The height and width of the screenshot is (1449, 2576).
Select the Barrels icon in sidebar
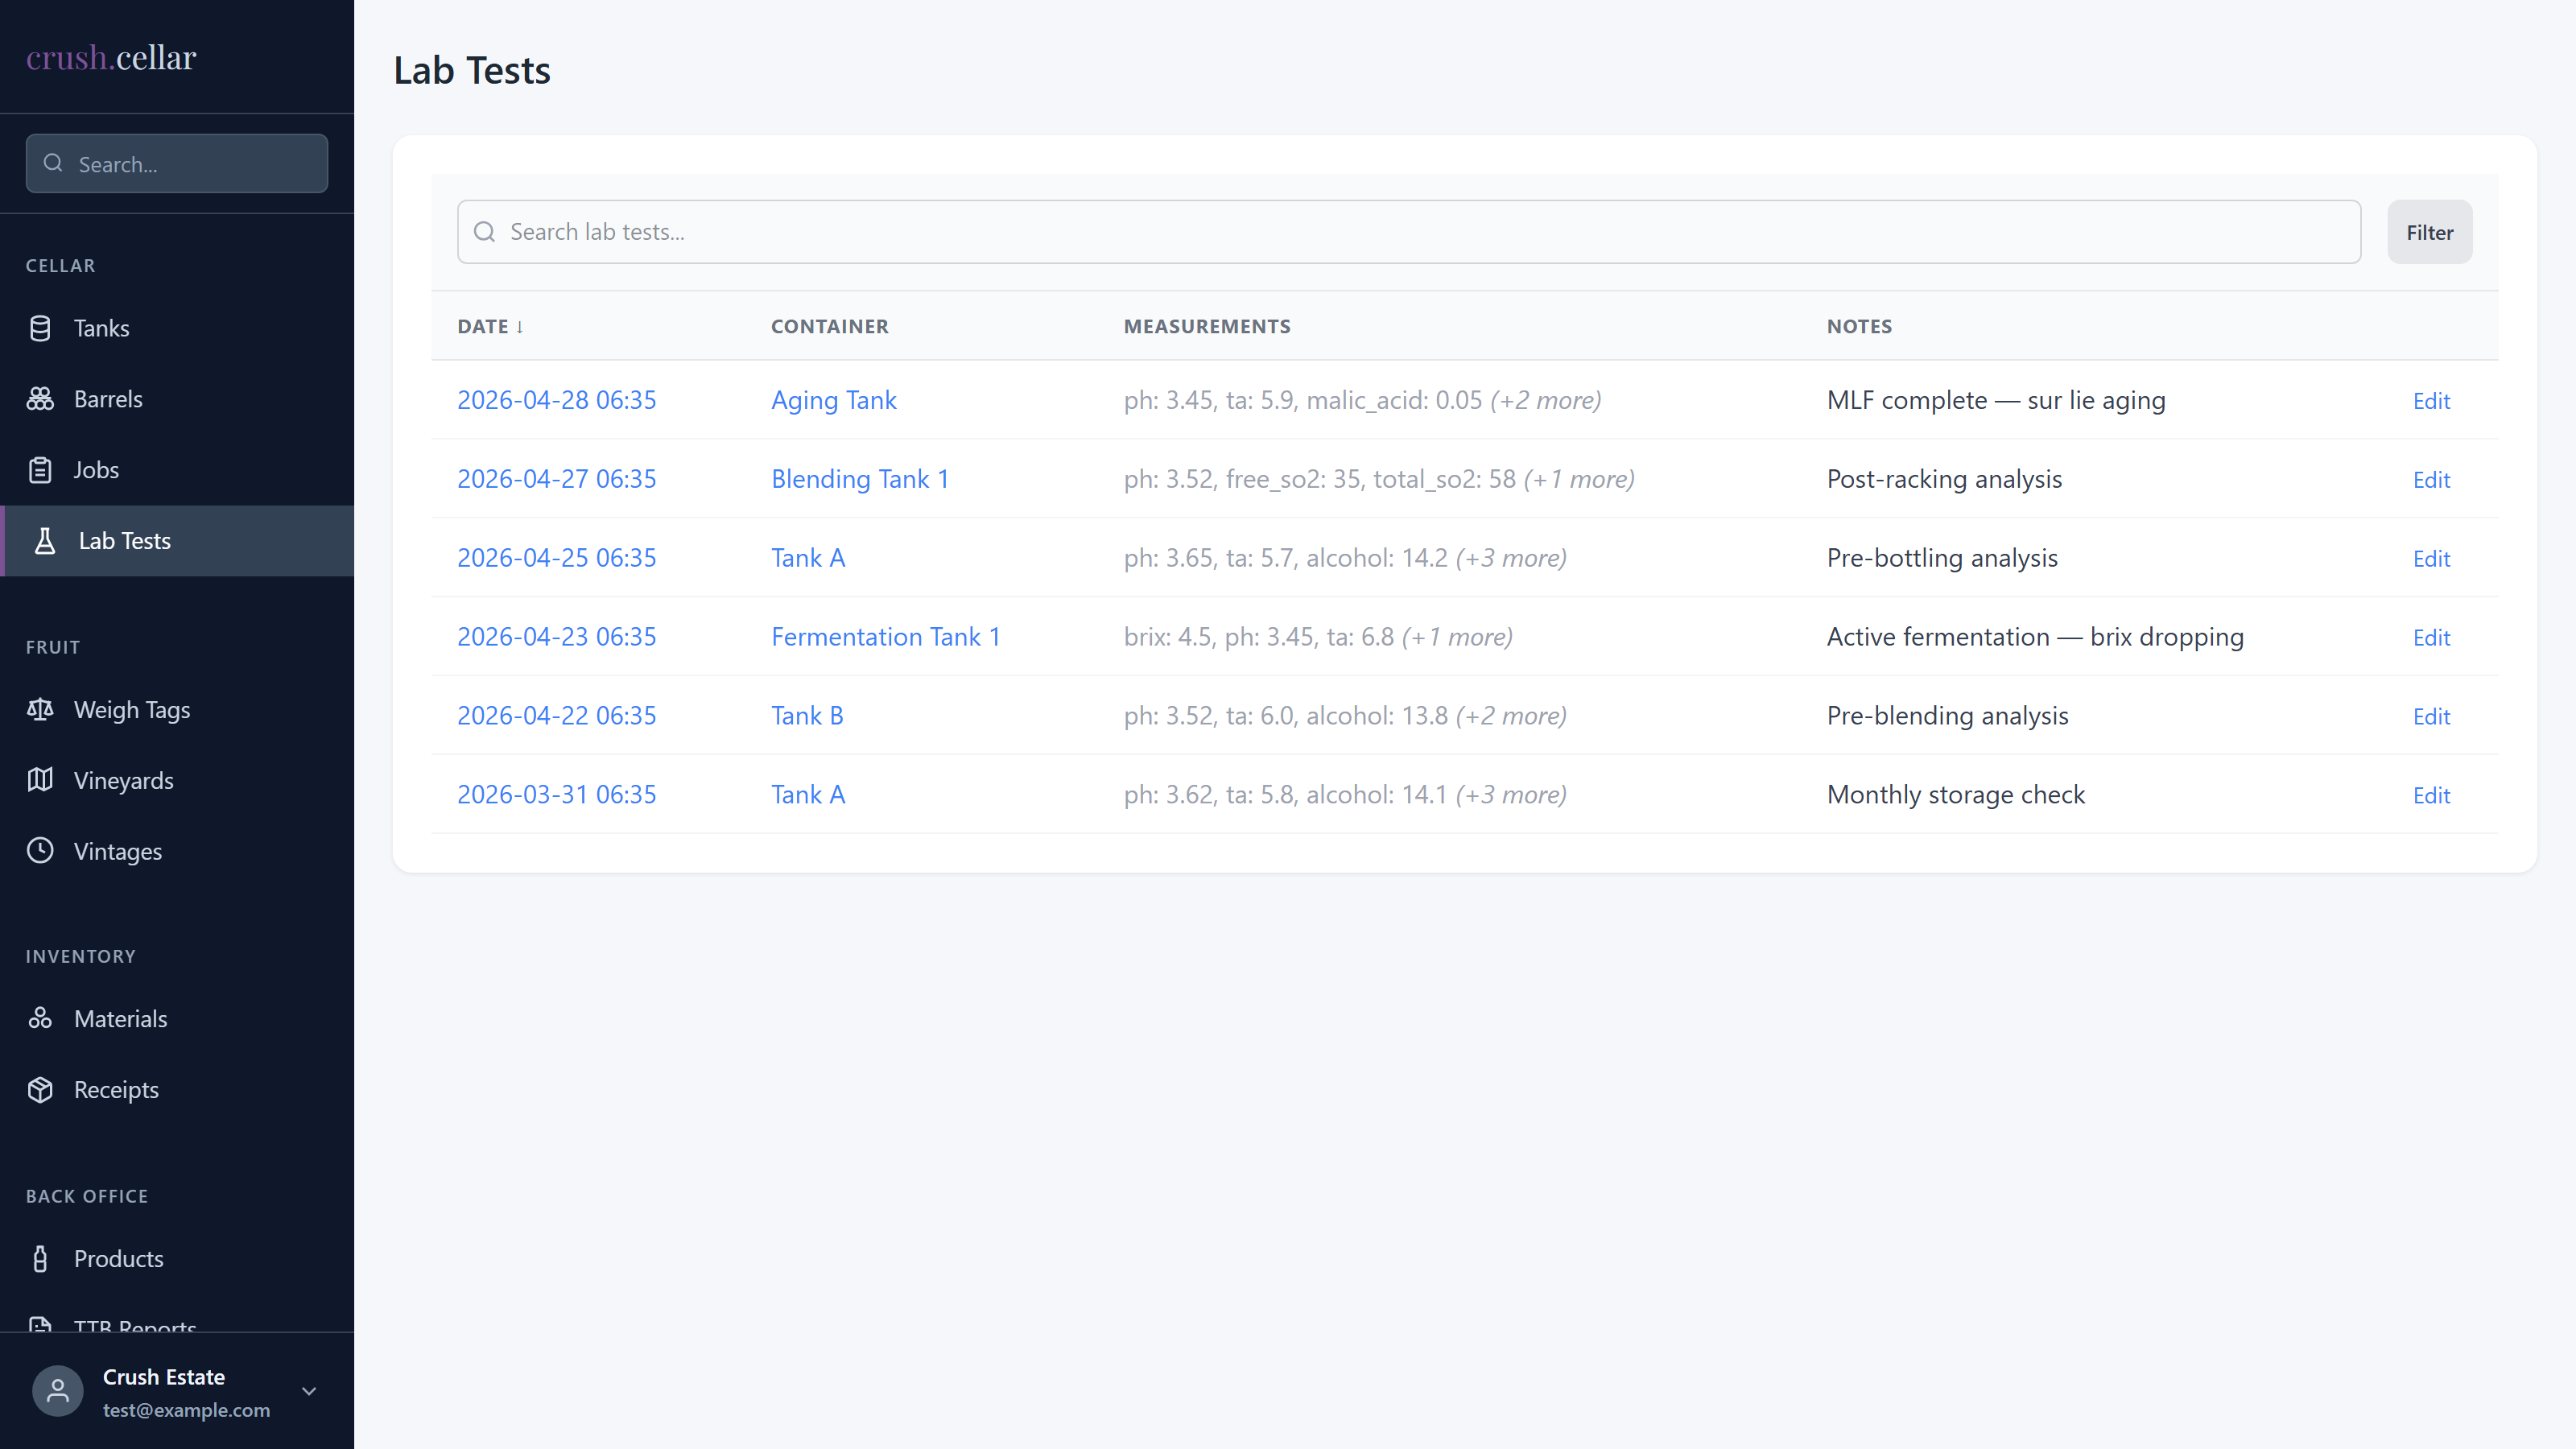pos(40,399)
